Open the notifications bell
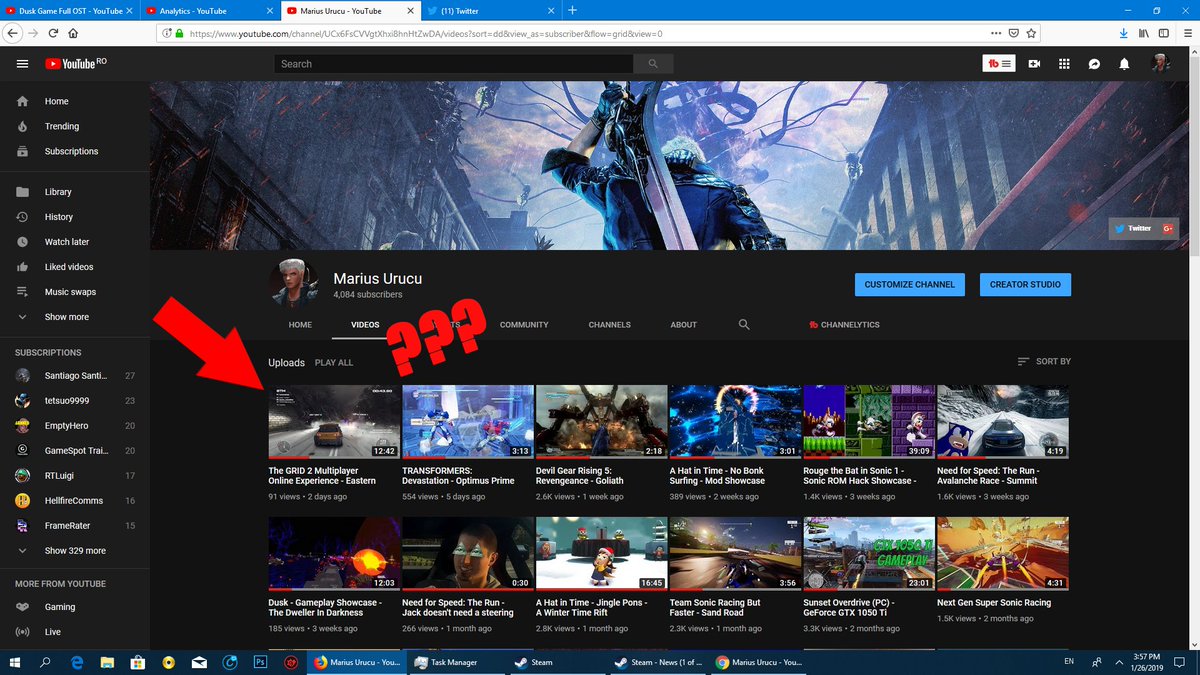1200x675 pixels. [1124, 64]
